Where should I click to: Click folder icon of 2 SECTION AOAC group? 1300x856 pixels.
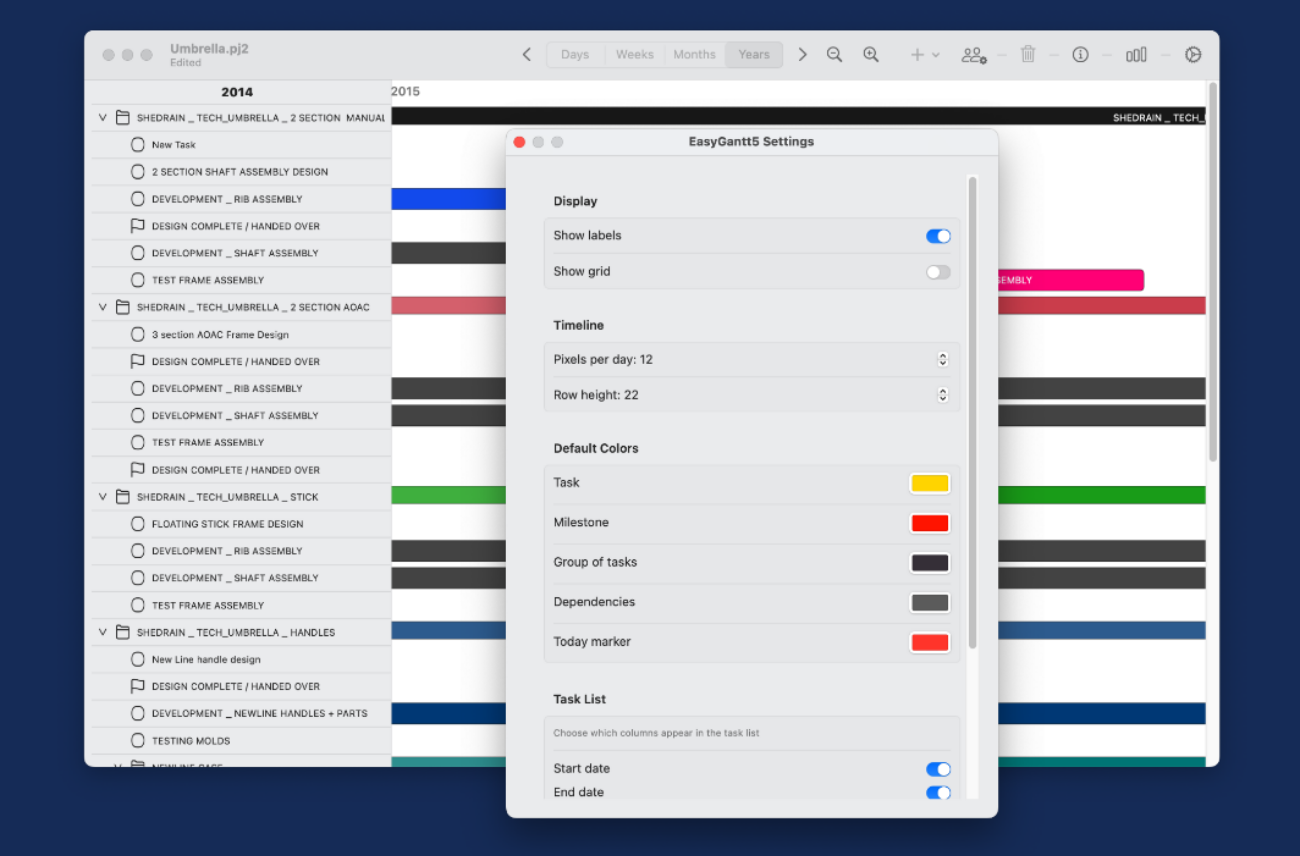(x=122, y=307)
